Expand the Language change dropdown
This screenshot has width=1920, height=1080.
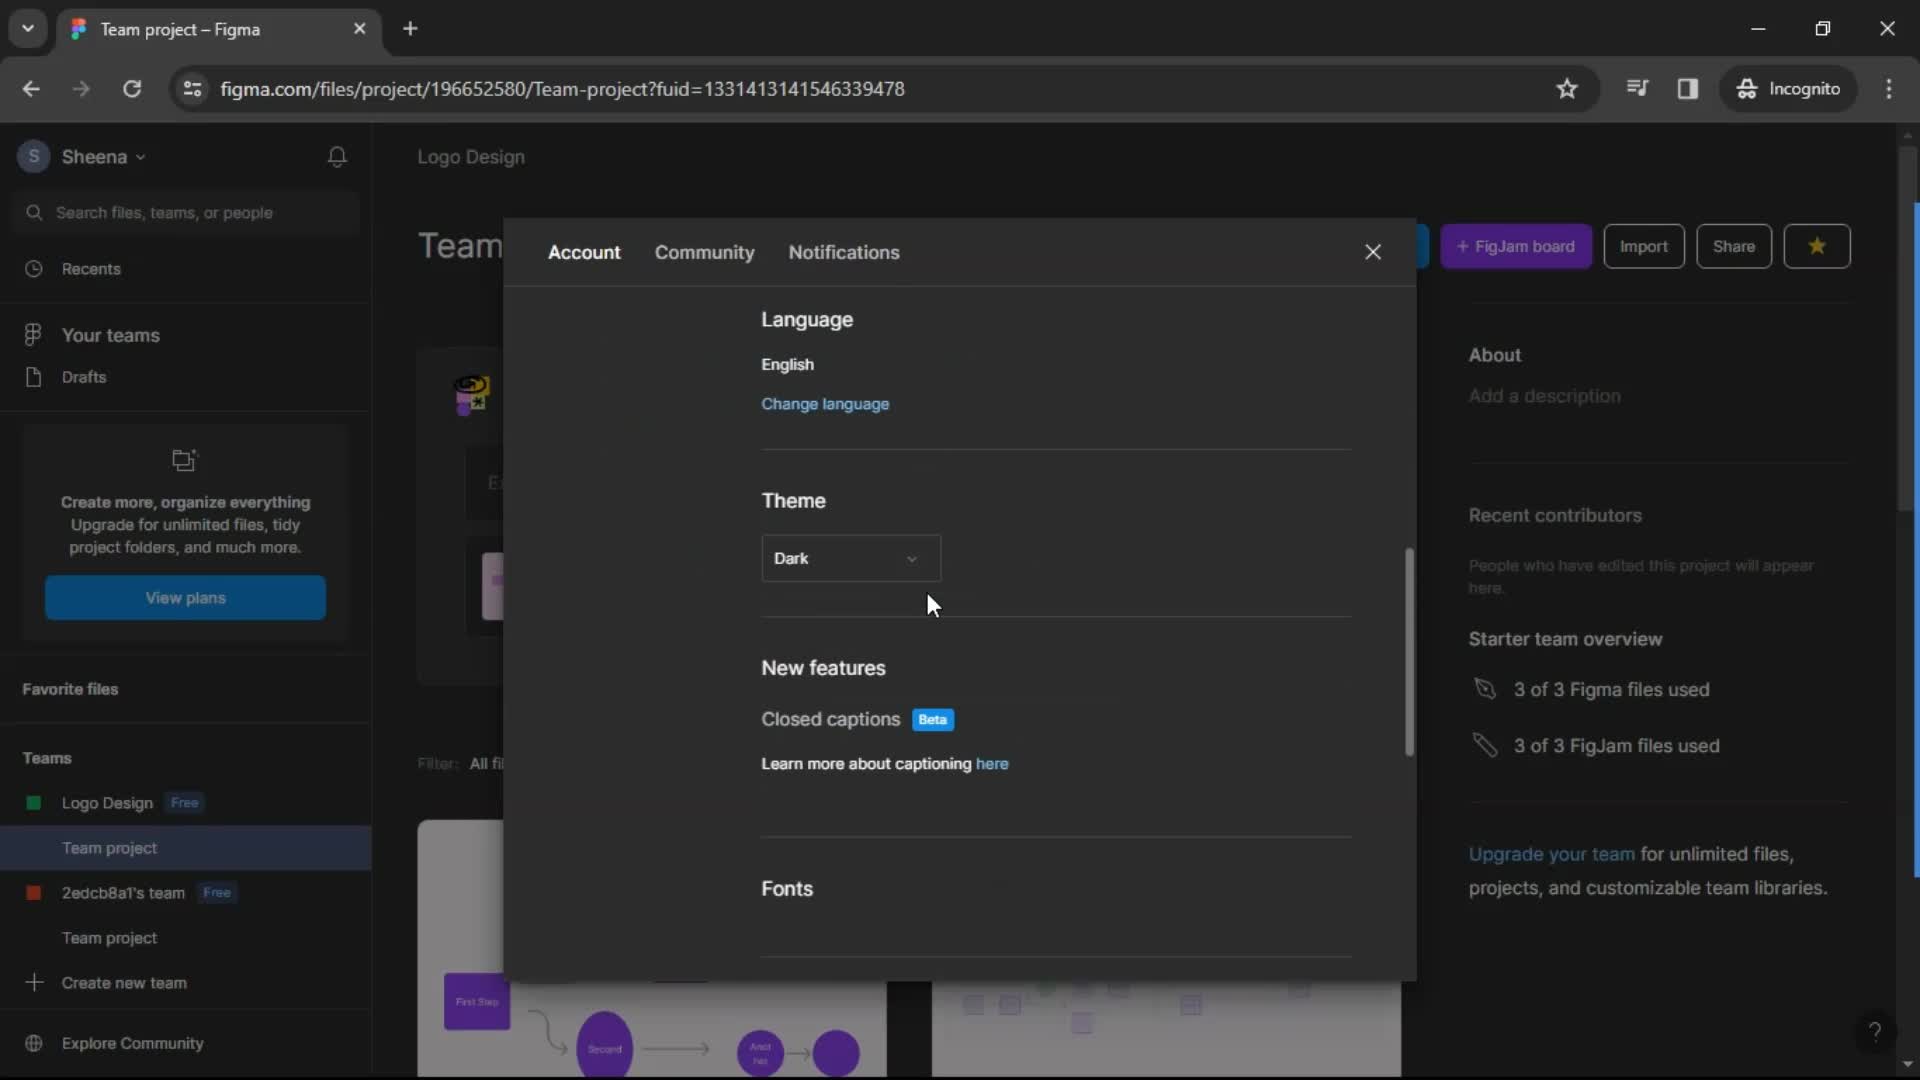point(825,404)
